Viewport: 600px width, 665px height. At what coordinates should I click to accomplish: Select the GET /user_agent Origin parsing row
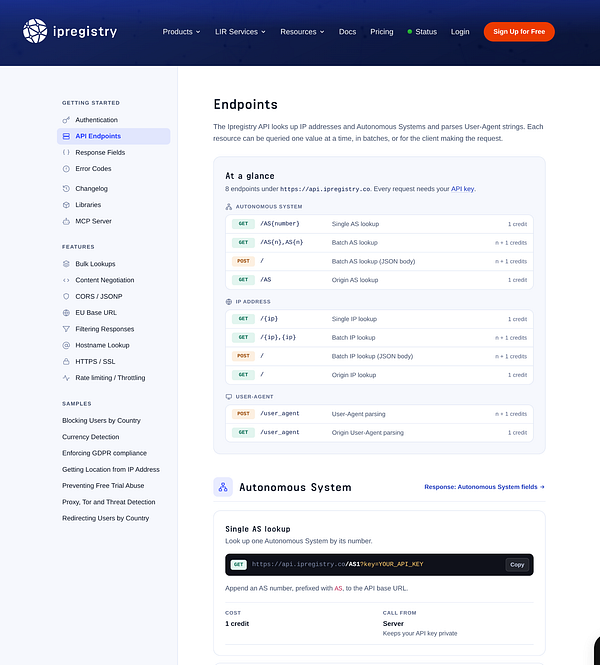pyautogui.click(x=379, y=433)
